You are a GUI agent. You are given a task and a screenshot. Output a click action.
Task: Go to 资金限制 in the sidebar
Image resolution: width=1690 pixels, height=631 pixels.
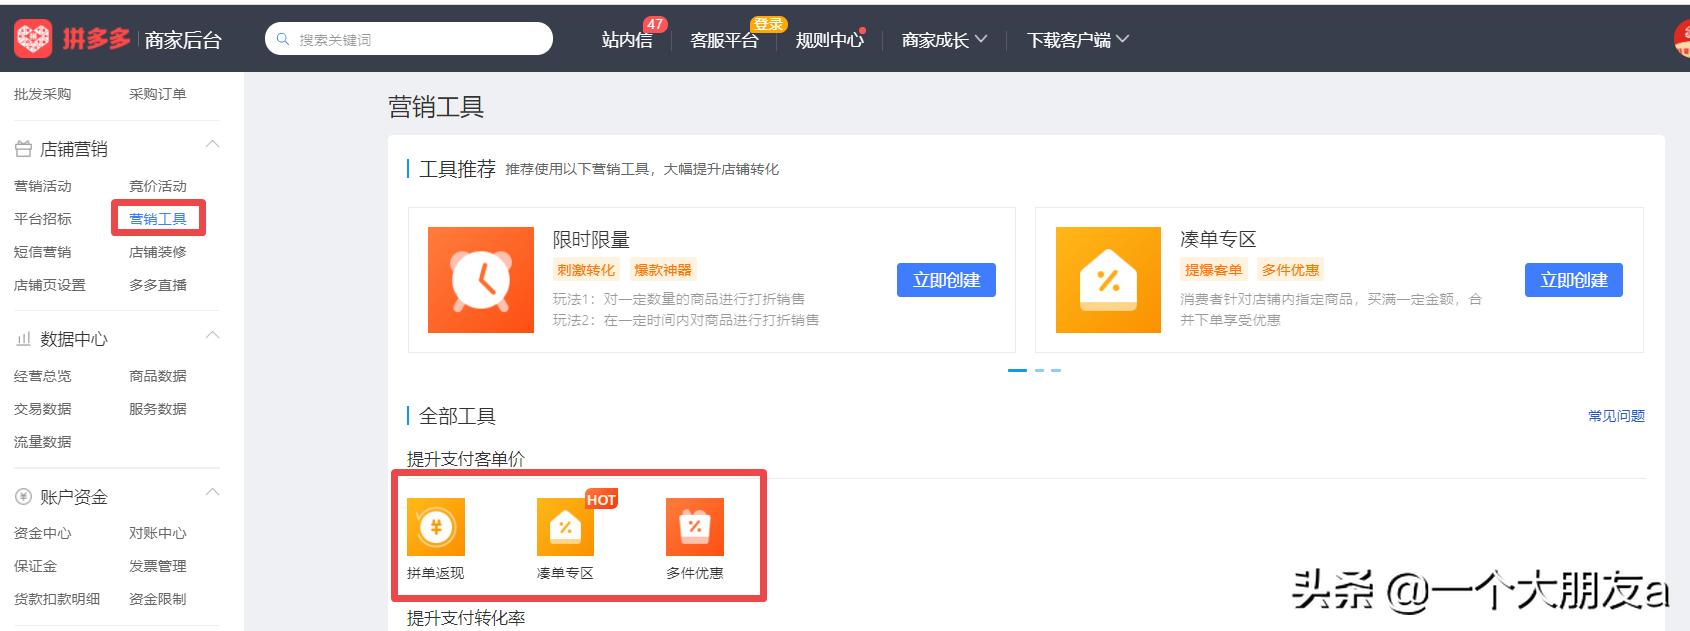click(158, 599)
